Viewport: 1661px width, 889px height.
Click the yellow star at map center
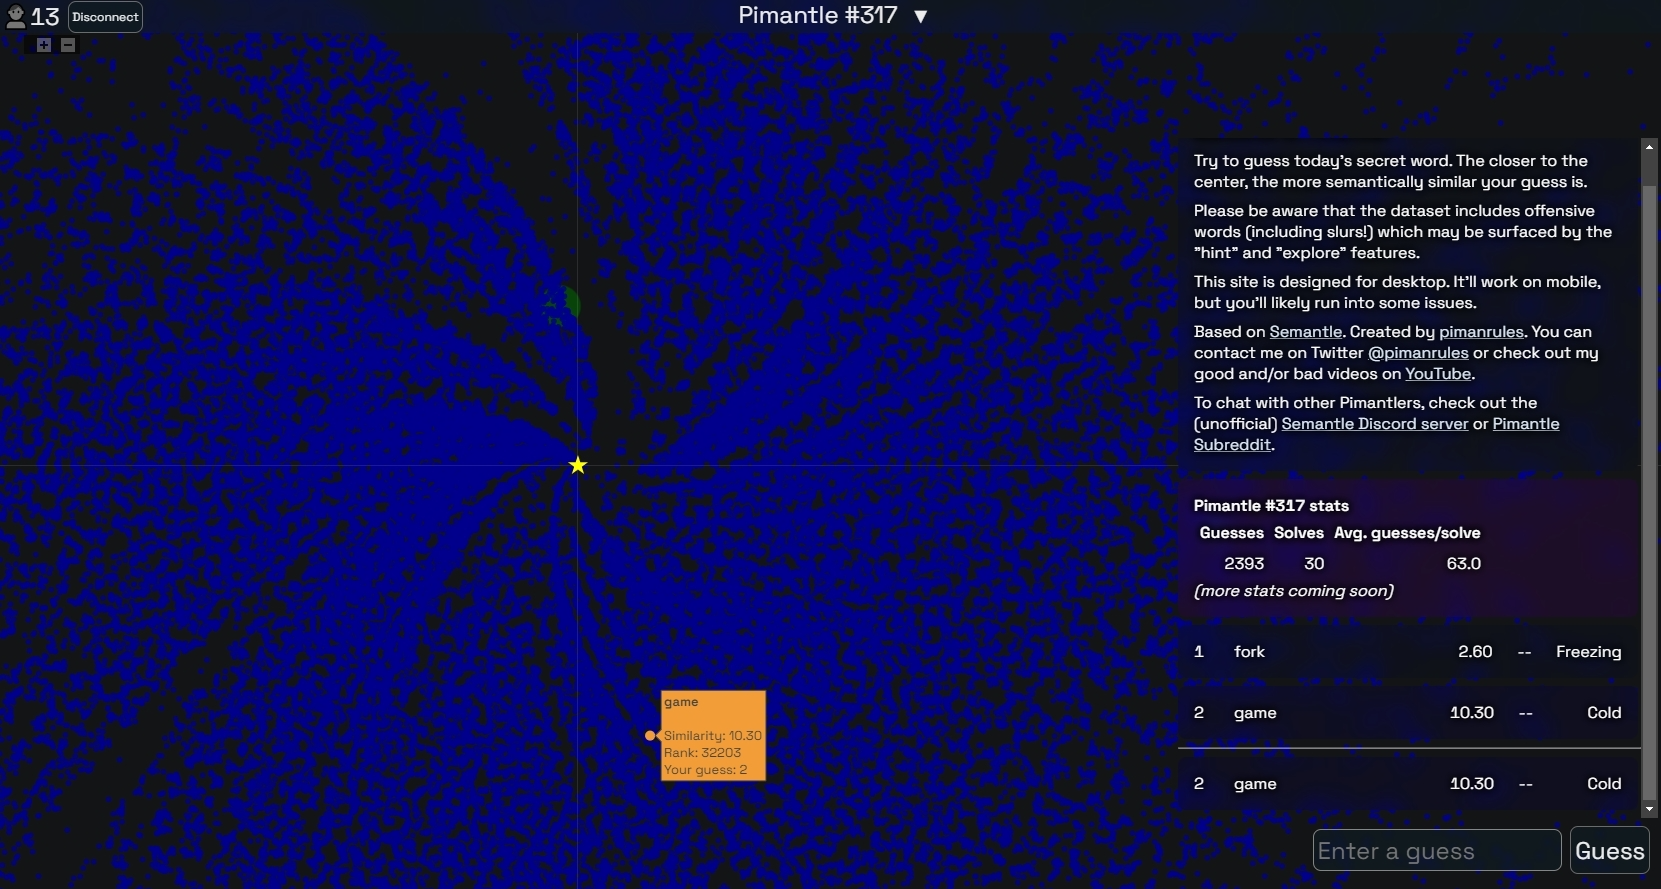[x=578, y=465]
